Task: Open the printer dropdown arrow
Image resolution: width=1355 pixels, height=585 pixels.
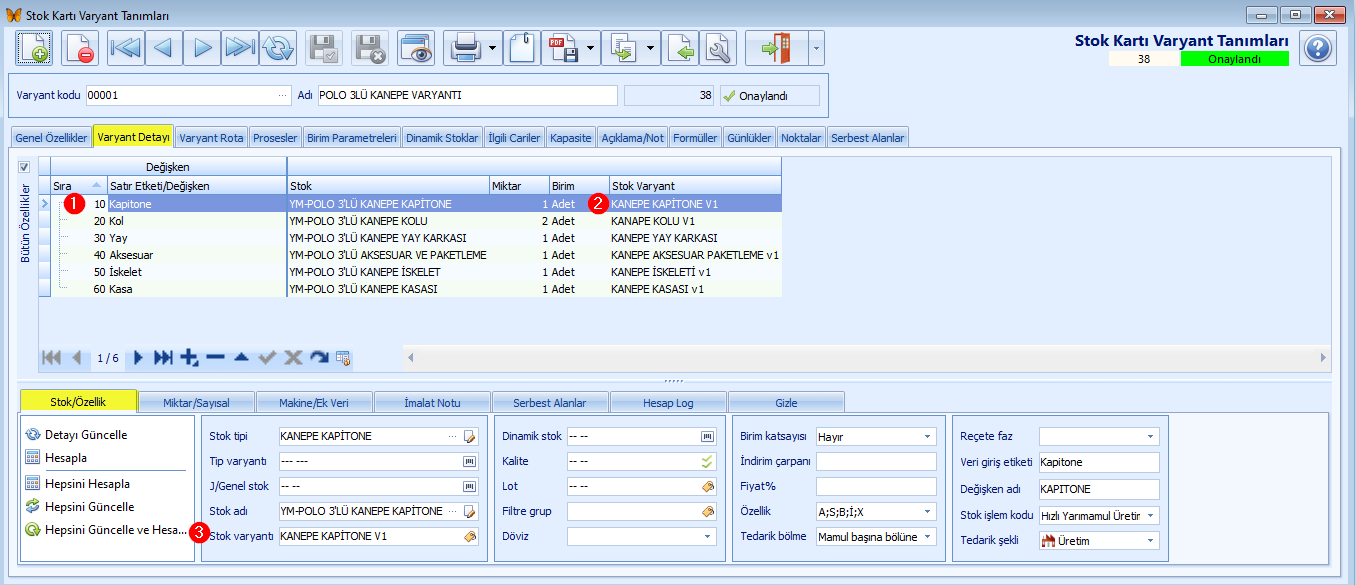Action: (x=494, y=48)
